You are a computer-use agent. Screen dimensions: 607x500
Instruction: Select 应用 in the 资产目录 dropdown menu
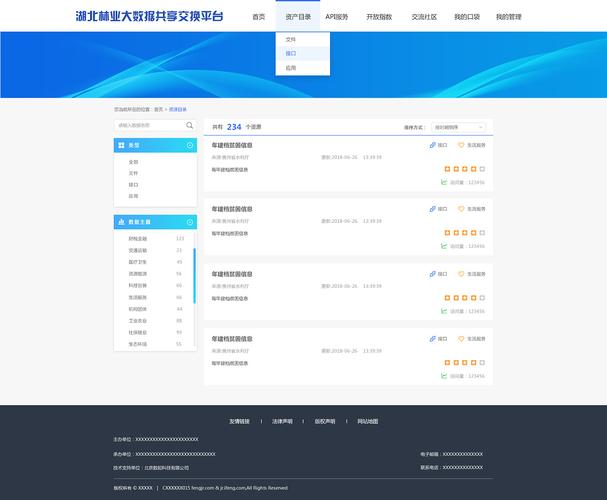click(303, 68)
